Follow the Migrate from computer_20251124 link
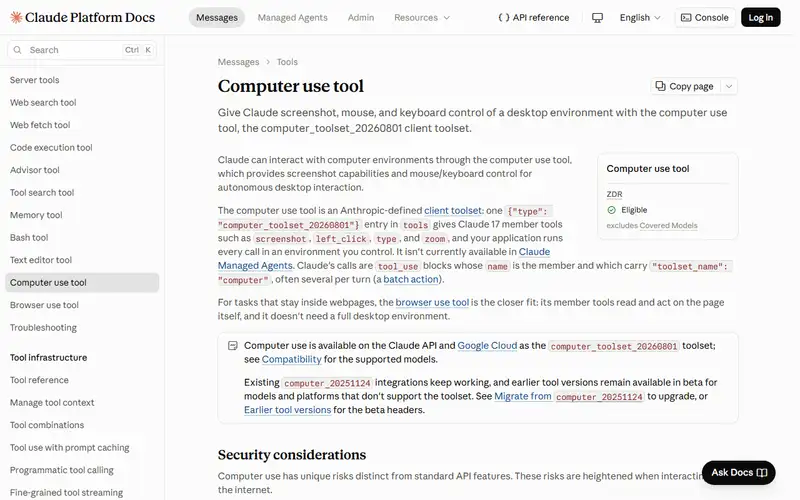The width and height of the screenshot is (800, 500). [569, 396]
